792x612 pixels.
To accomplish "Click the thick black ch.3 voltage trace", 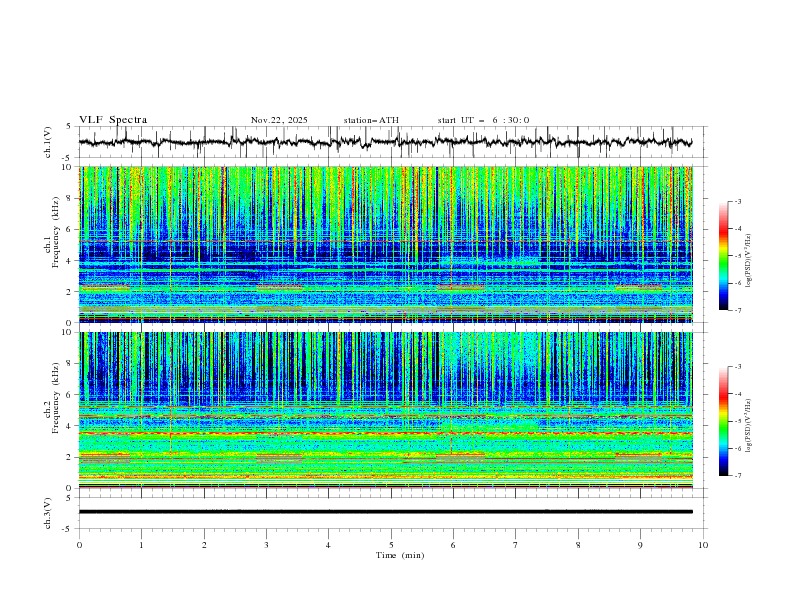I will coord(385,512).
